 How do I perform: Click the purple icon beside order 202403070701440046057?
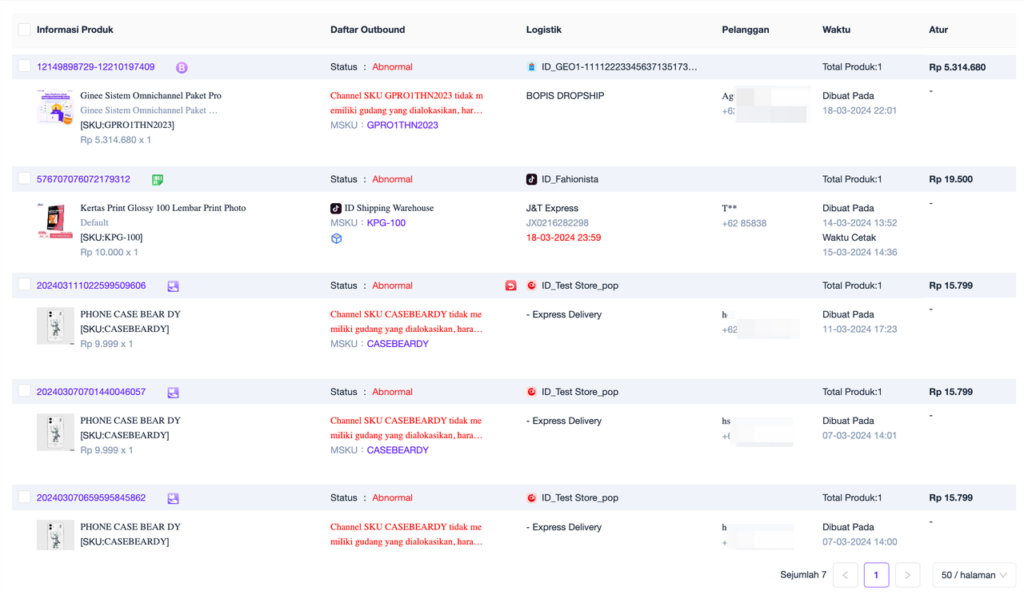pos(173,392)
